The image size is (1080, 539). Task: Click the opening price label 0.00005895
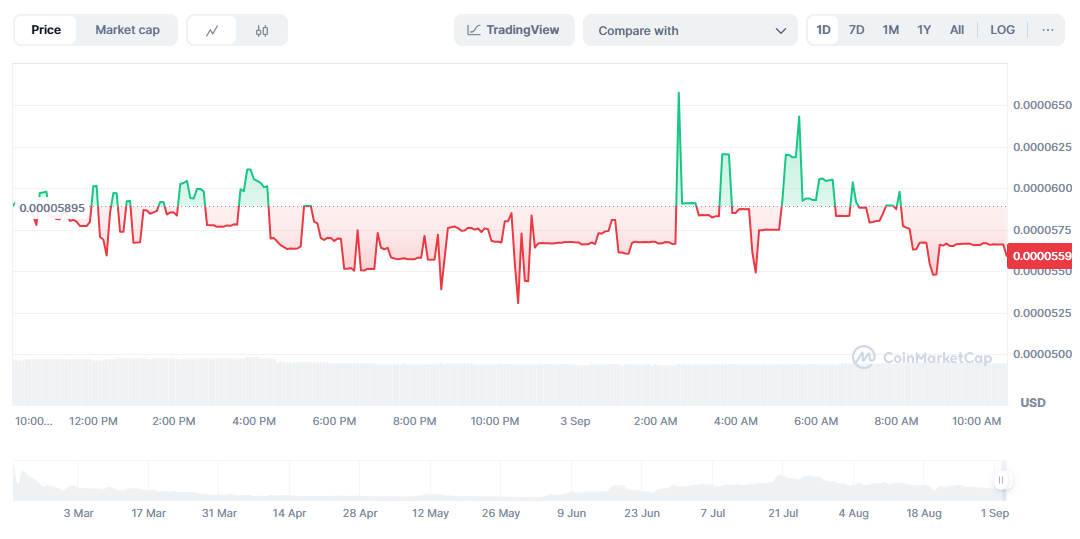coord(52,208)
